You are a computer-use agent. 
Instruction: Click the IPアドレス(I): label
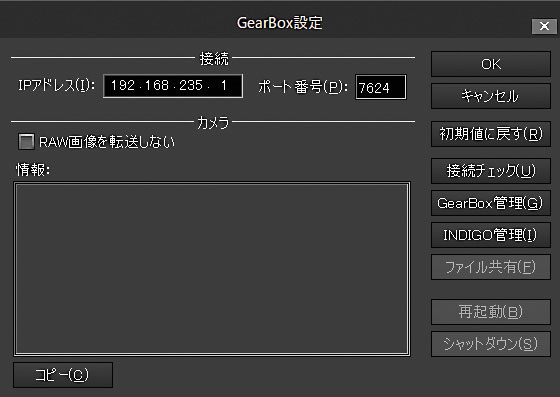pyautogui.click(x=56, y=86)
